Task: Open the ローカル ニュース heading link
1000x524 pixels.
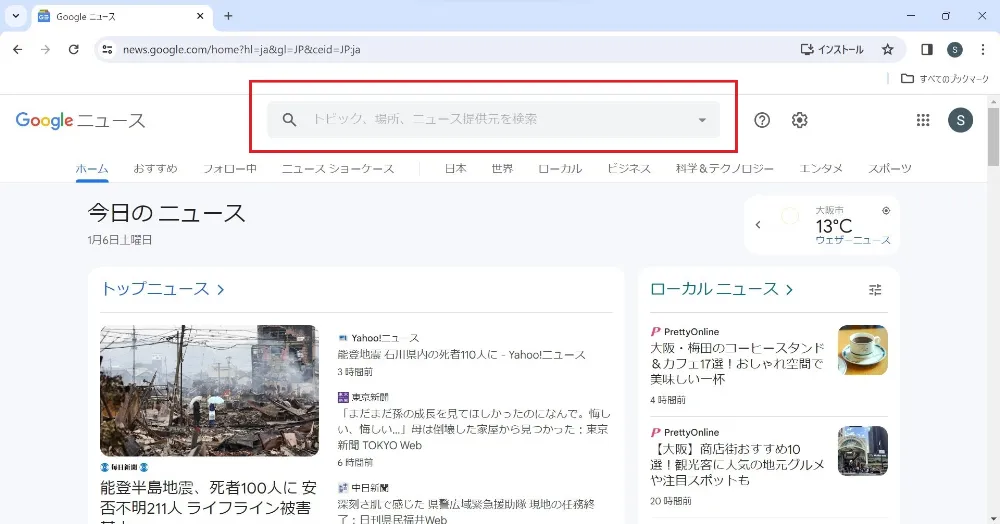Action: pyautogui.click(x=721, y=289)
